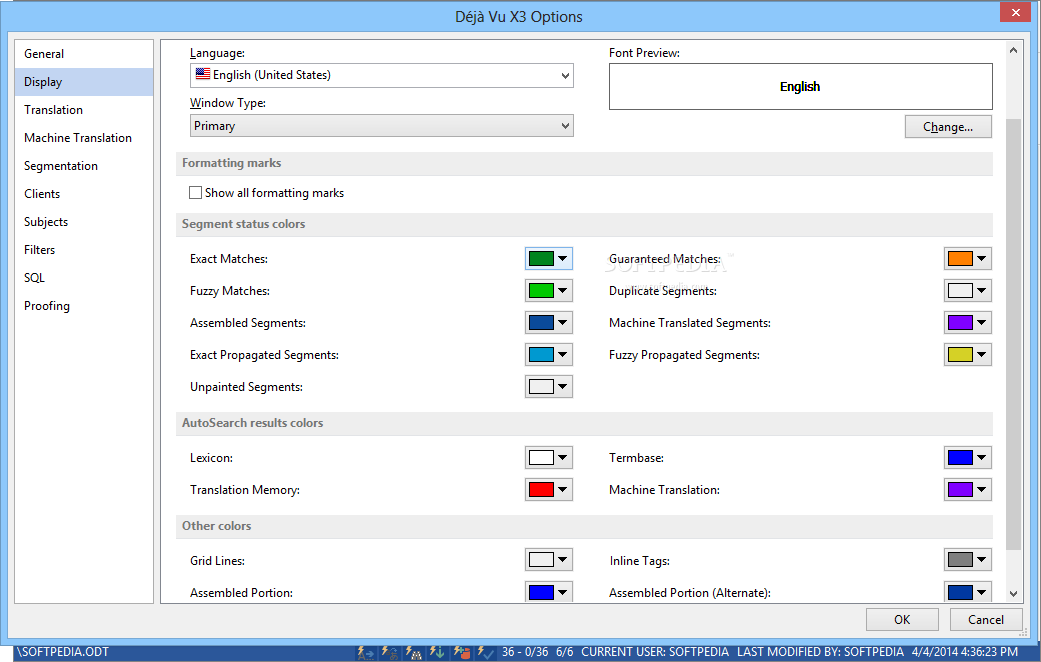This screenshot has height=662, width=1041.
Task: Open the Duplicate Segments color picker
Action: click(967, 290)
